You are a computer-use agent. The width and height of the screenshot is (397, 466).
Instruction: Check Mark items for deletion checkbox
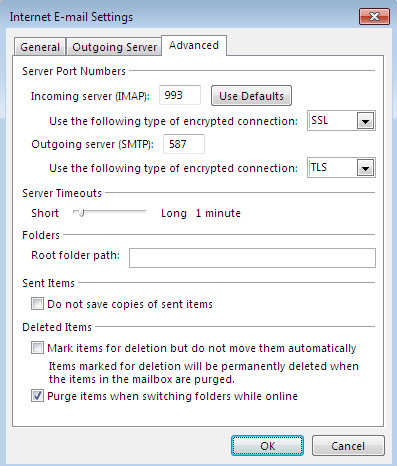pyautogui.click(x=37, y=348)
